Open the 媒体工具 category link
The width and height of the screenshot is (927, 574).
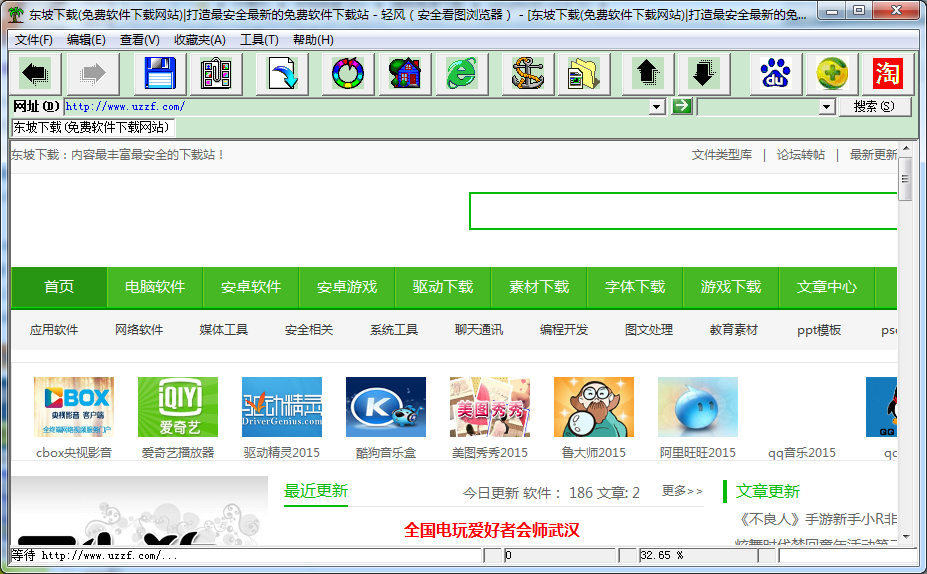pos(223,330)
